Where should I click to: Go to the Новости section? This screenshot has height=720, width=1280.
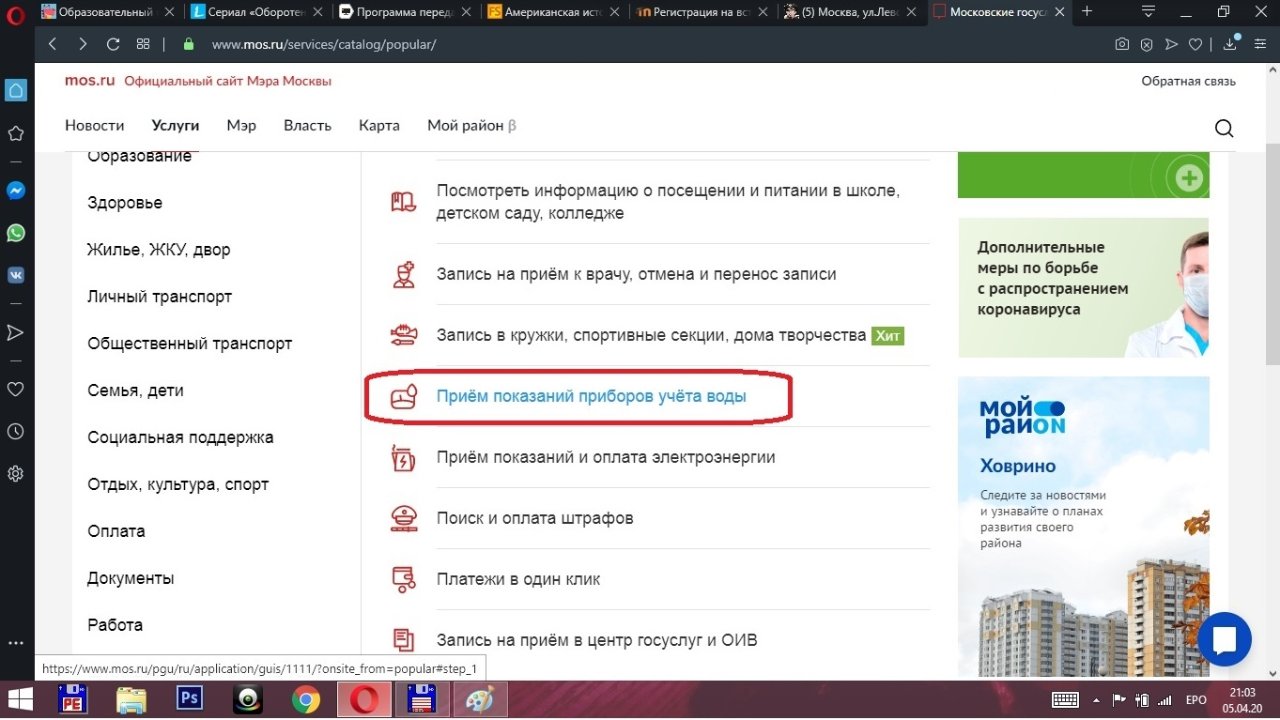[x=94, y=126]
